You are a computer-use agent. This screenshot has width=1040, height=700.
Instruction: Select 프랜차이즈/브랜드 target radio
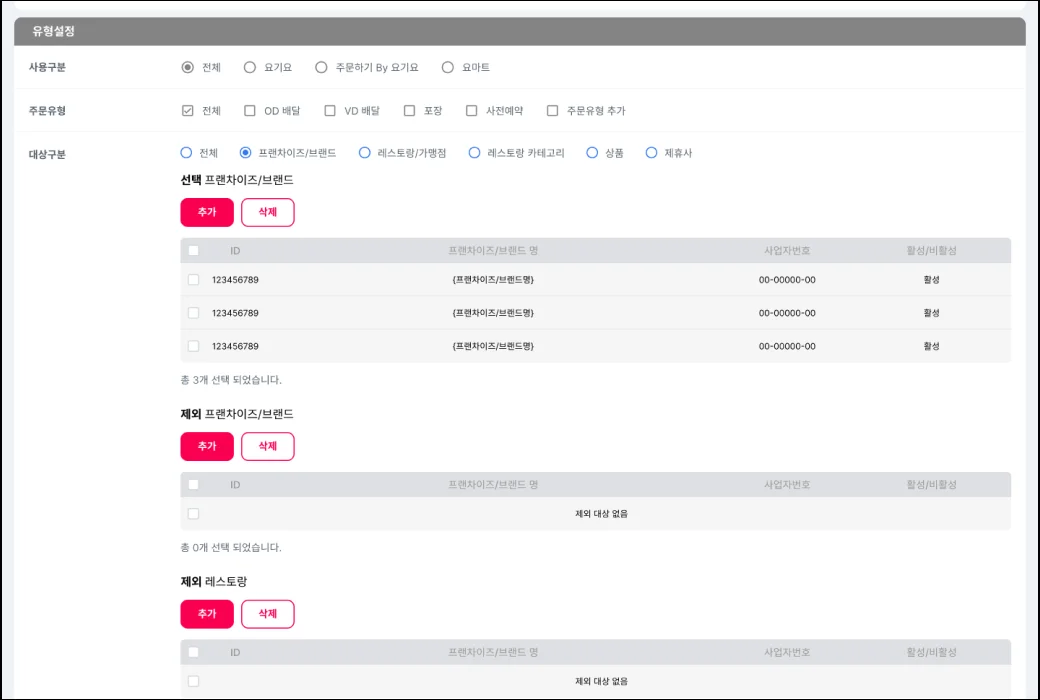(x=245, y=153)
